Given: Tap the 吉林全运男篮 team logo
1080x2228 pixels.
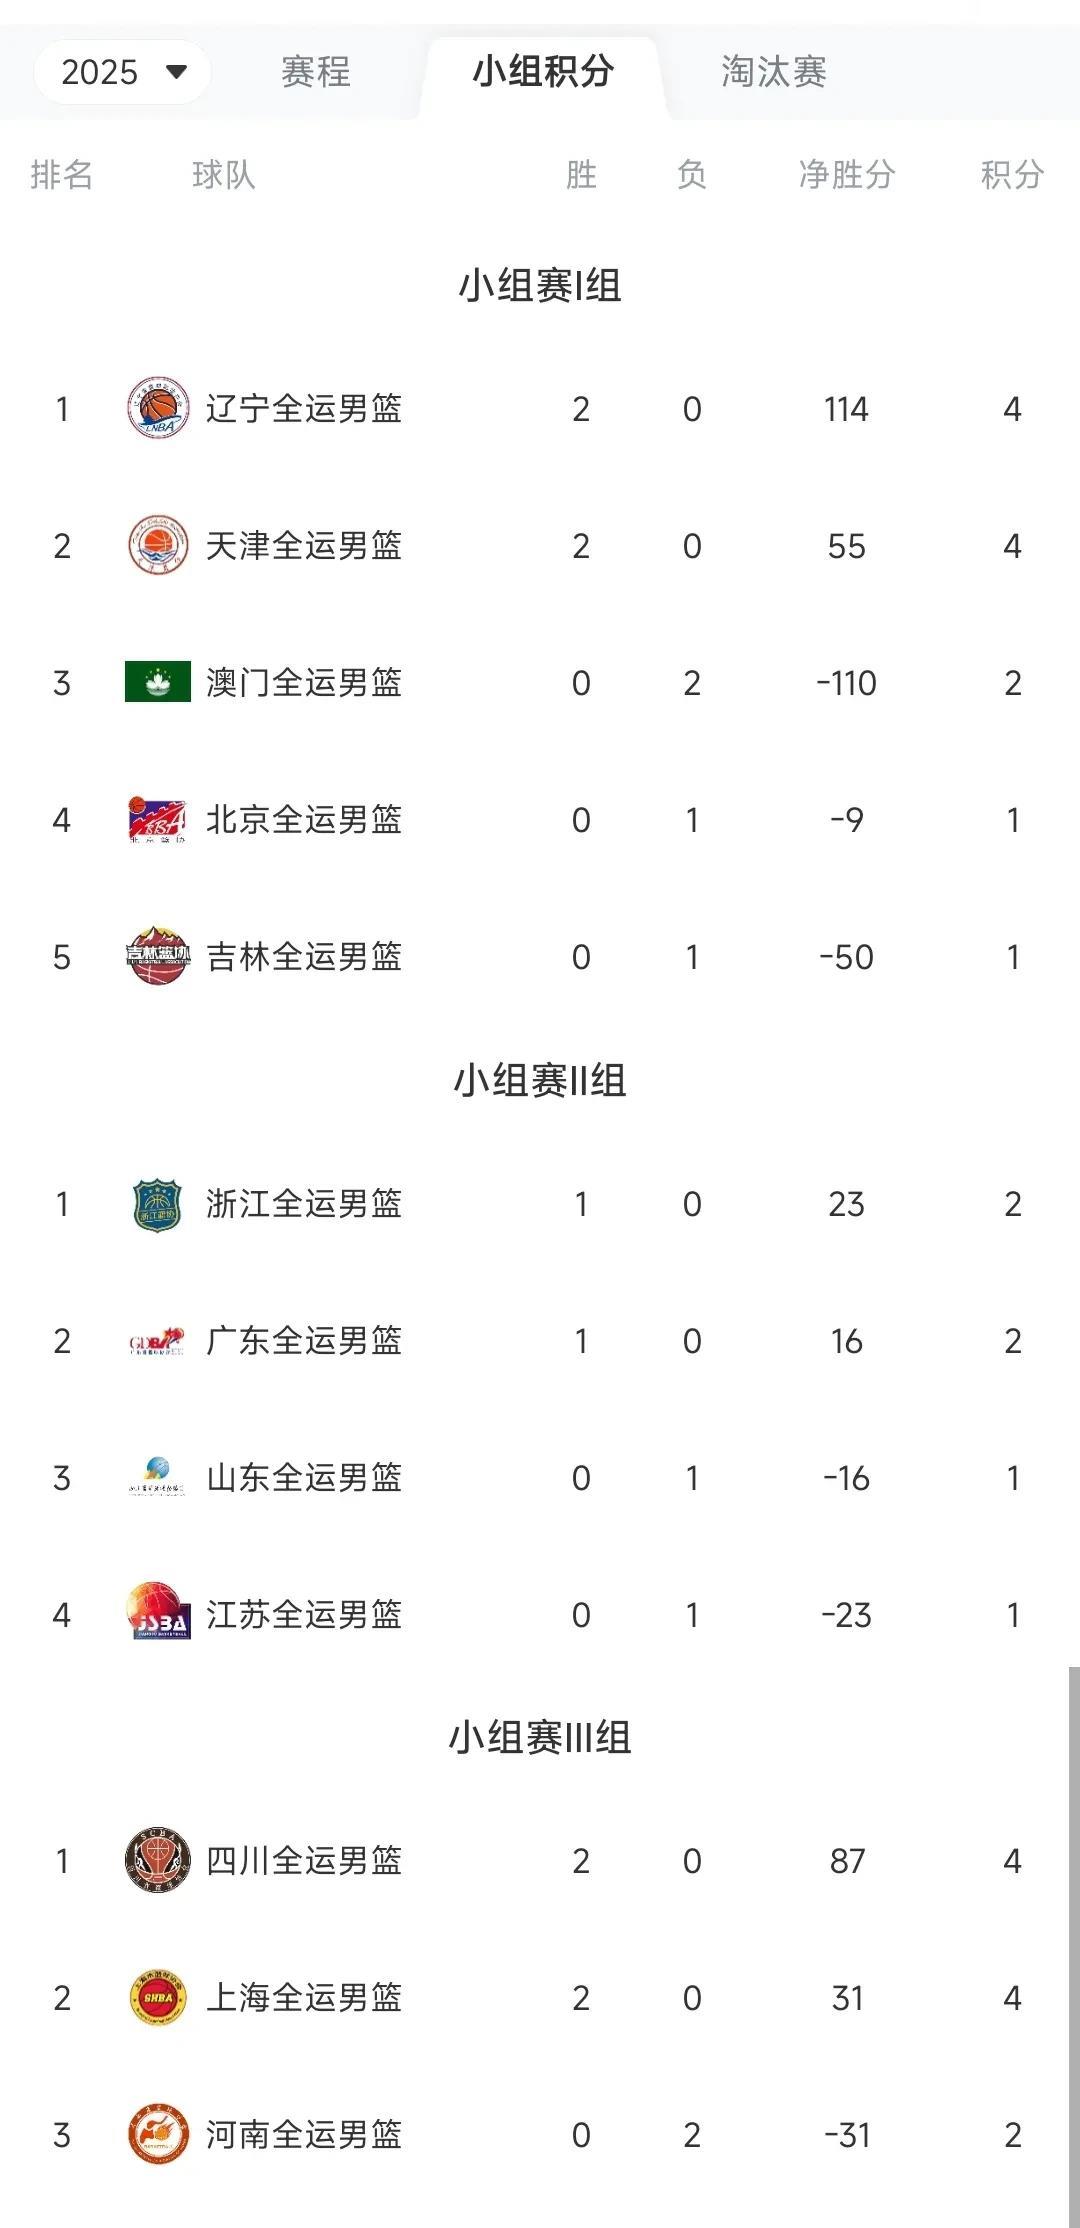Looking at the screenshot, I should pyautogui.click(x=158, y=956).
